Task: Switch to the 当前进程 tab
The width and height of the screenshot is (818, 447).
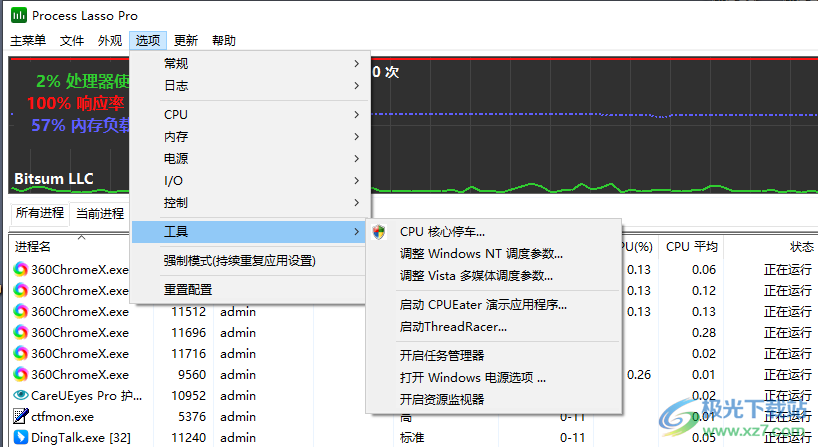Action: coord(100,213)
